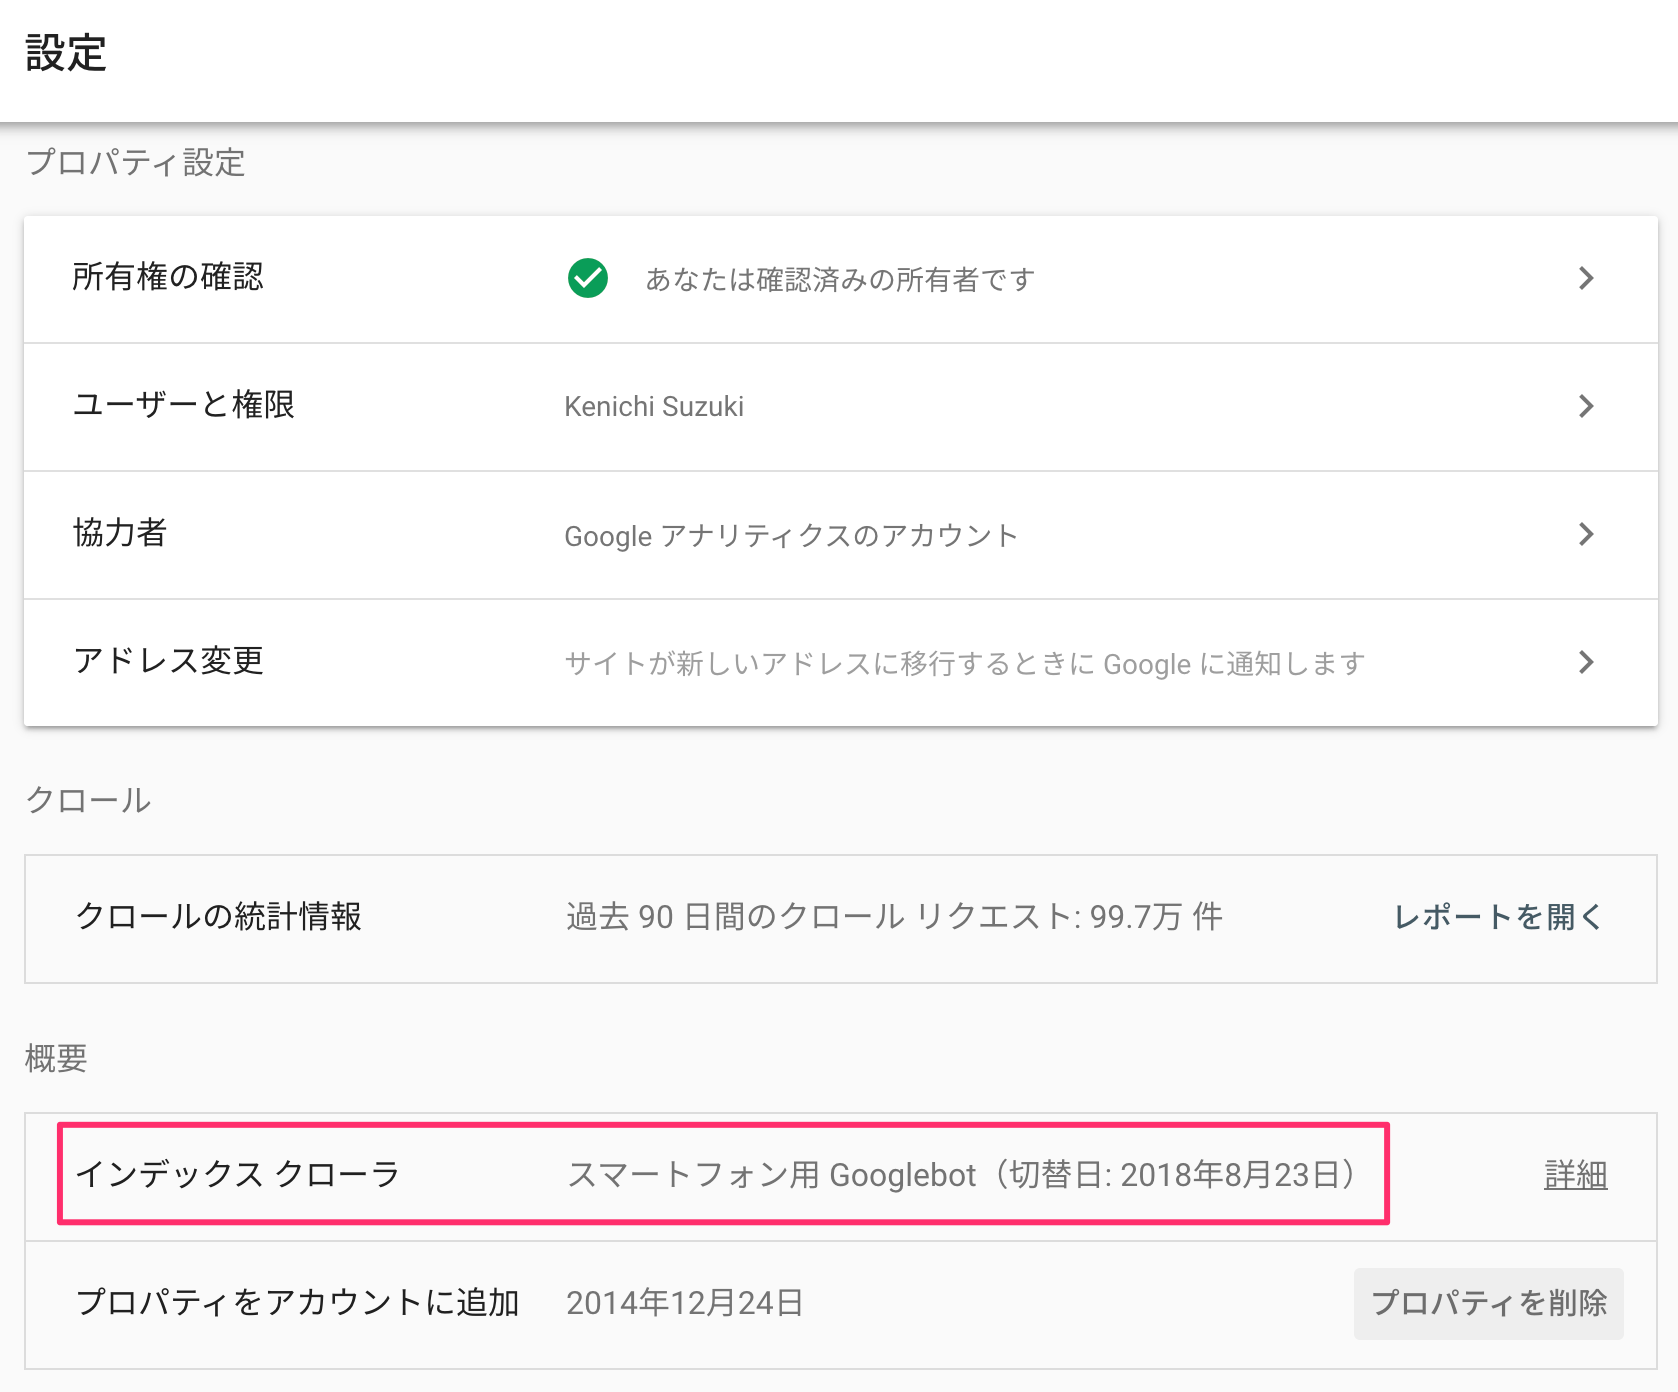Click the クロール section heading
This screenshot has width=1678, height=1392.
[88, 800]
